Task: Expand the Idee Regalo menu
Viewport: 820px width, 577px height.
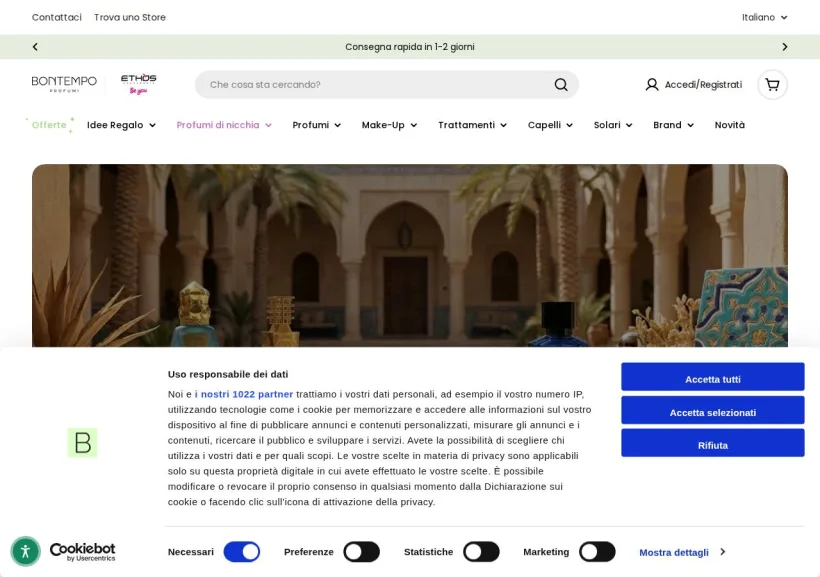Action: pyautogui.click(x=121, y=125)
